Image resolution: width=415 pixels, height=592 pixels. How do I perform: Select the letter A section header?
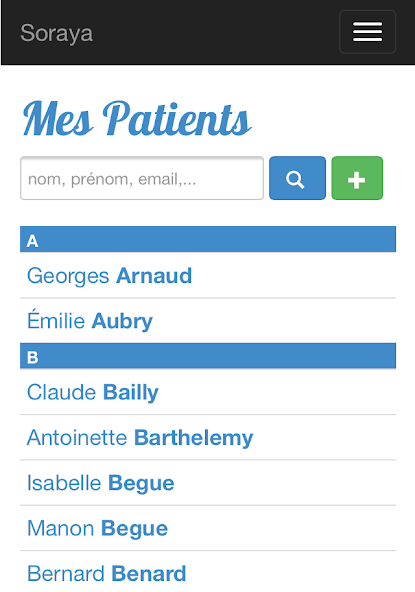tap(208, 239)
